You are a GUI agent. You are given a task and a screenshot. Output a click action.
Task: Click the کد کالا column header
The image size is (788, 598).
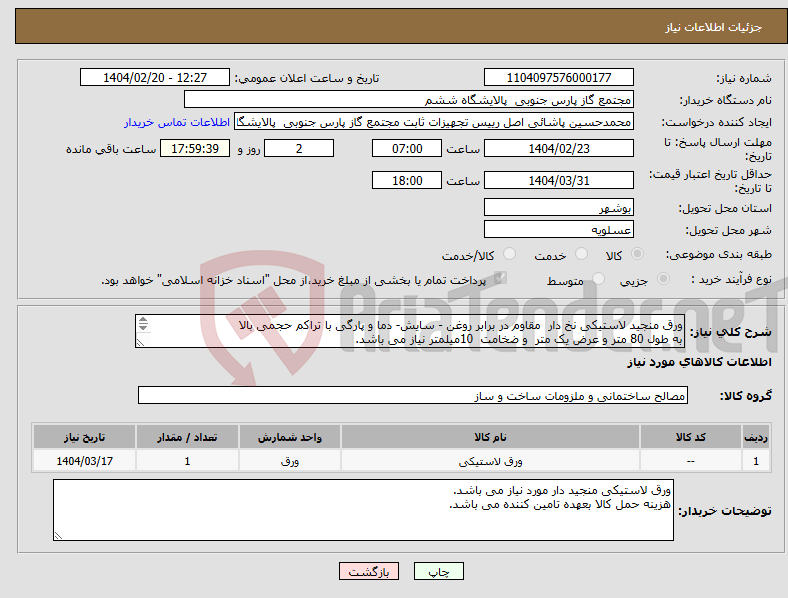click(691, 437)
